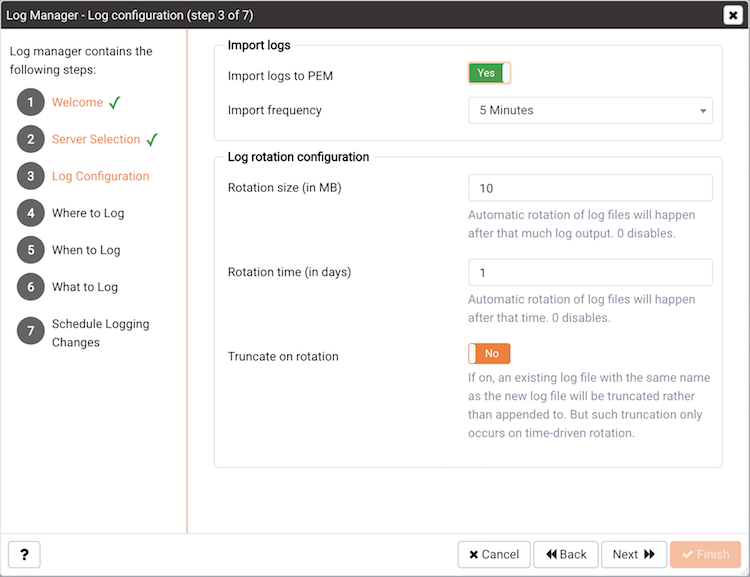Image resolution: width=750 pixels, height=577 pixels.
Task: Click the Finish button
Action: [x=706, y=555]
